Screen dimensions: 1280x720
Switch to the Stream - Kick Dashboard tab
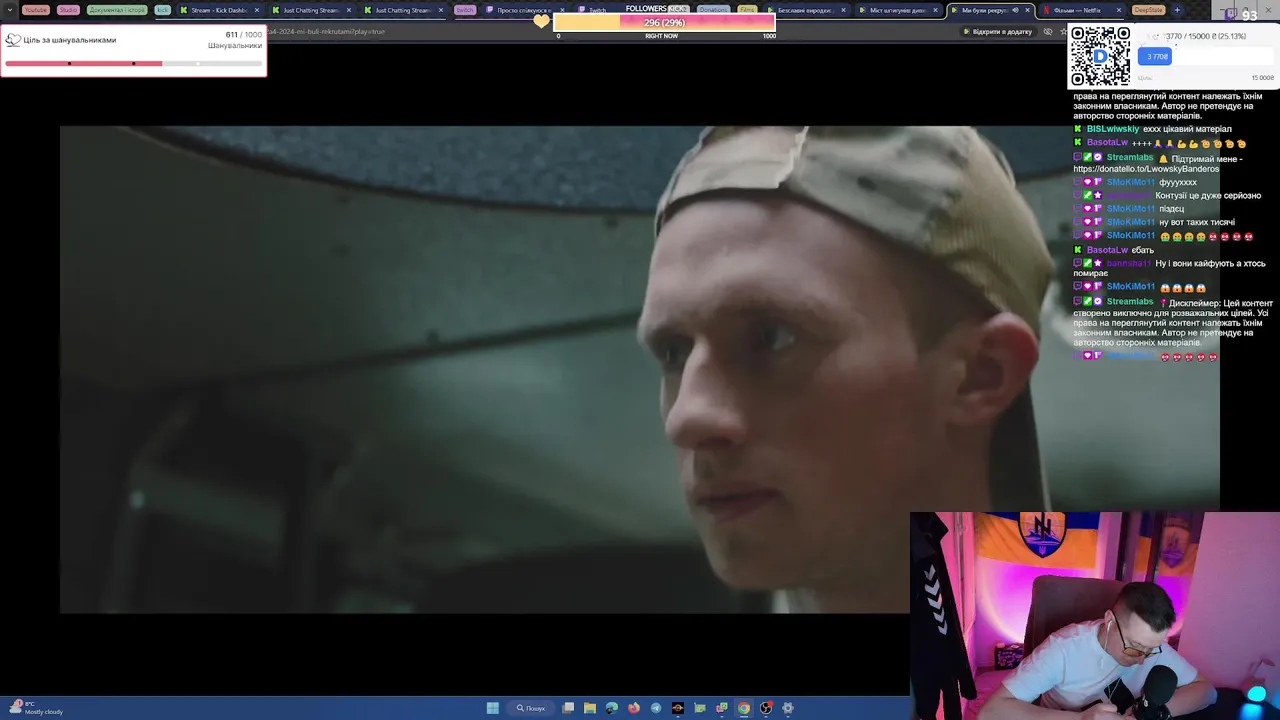click(x=218, y=10)
